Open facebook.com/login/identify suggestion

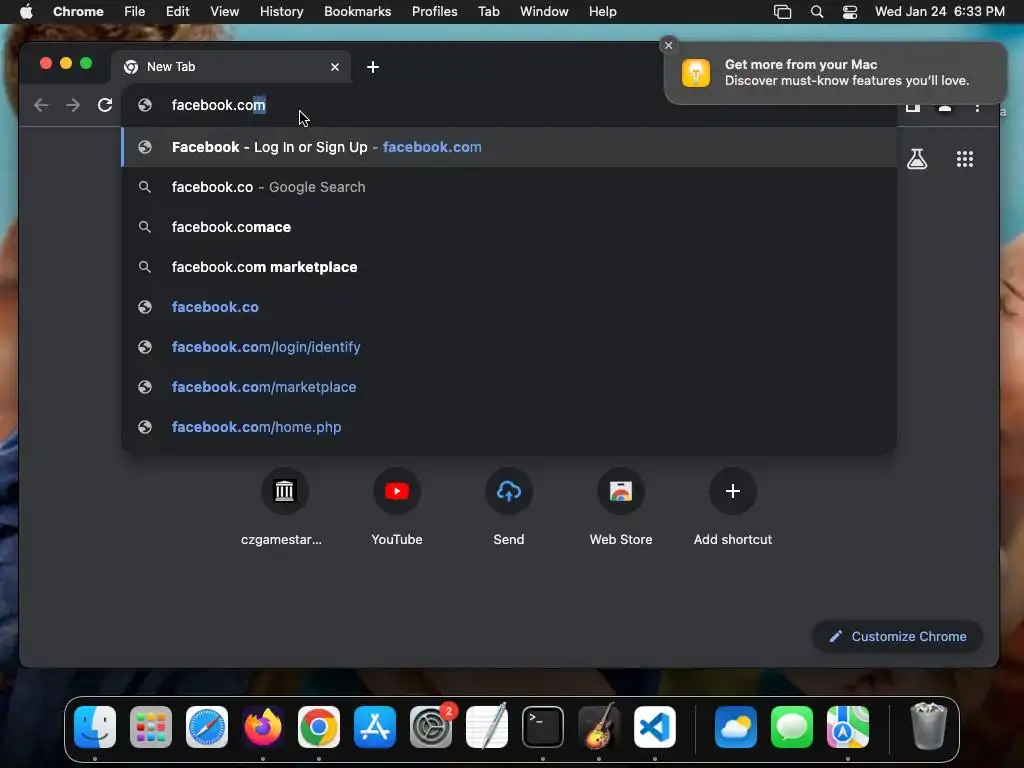509,347
